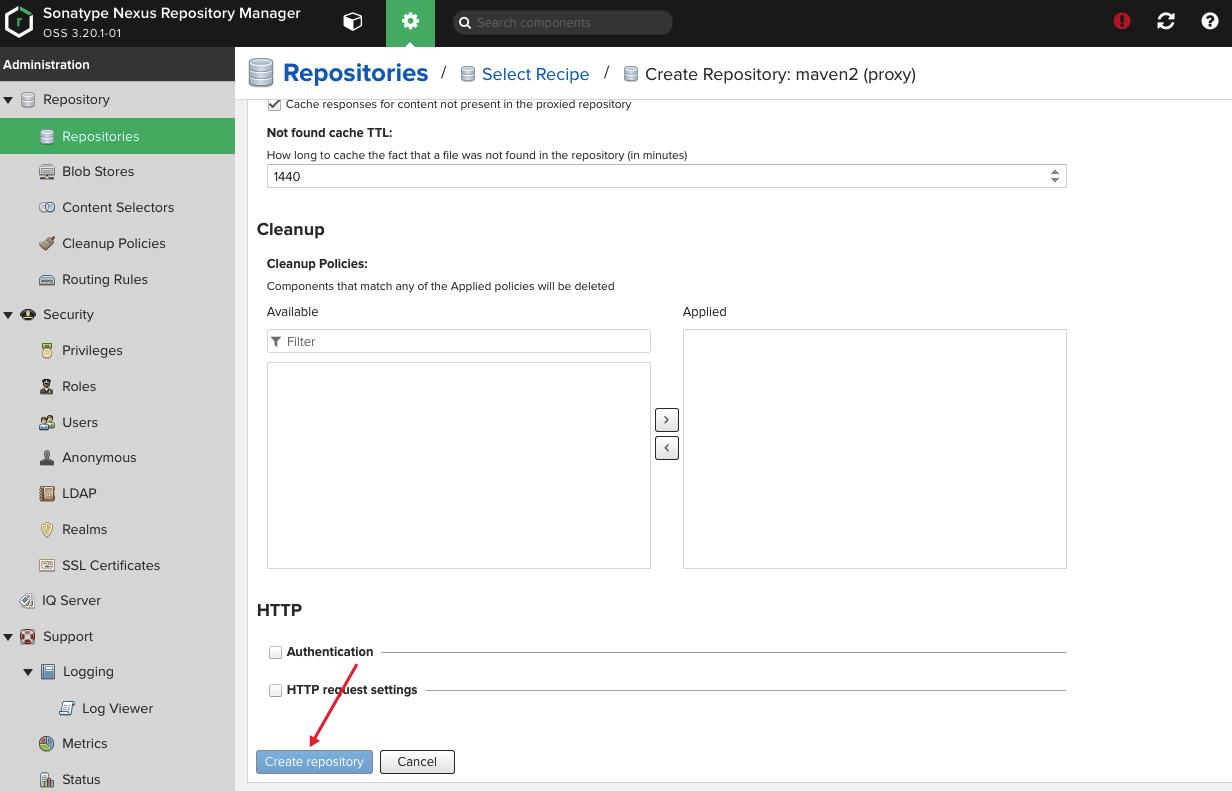Open the Administration gear icon

(x=410, y=21)
